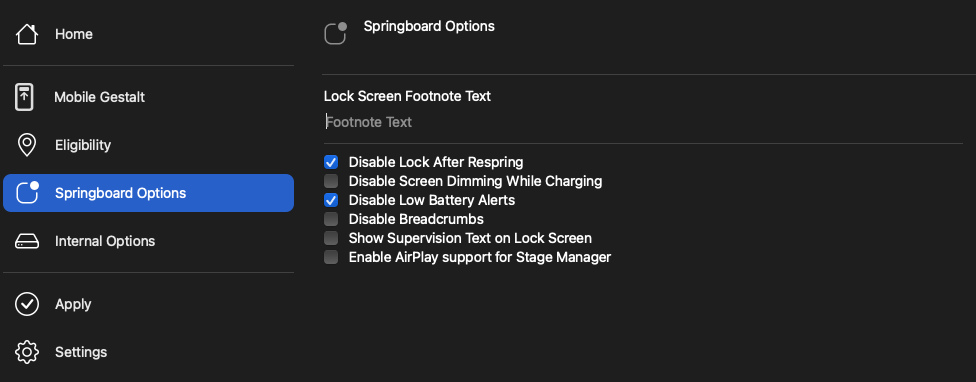Screen dimensions: 976x382
Task: Check the Disable Breadcrumbs option
Action: 331,219
